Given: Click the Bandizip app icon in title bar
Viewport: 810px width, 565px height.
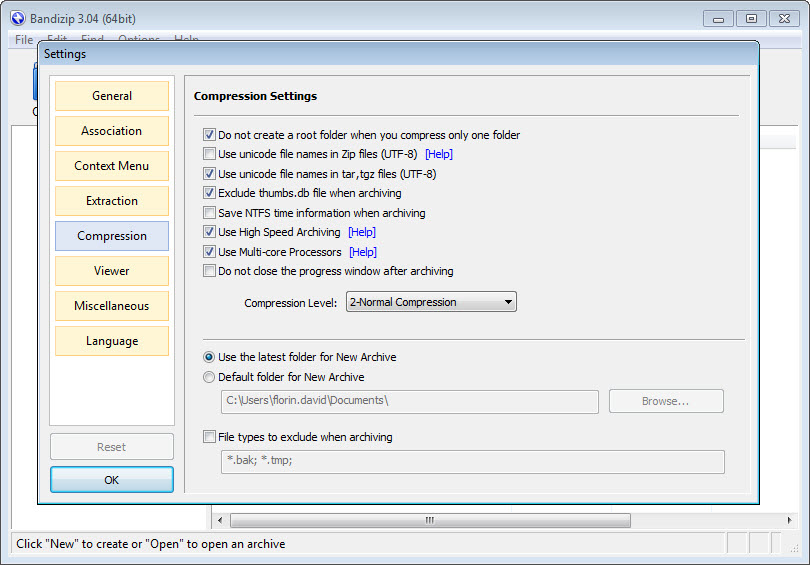Looking at the screenshot, I should pyautogui.click(x=17, y=18).
